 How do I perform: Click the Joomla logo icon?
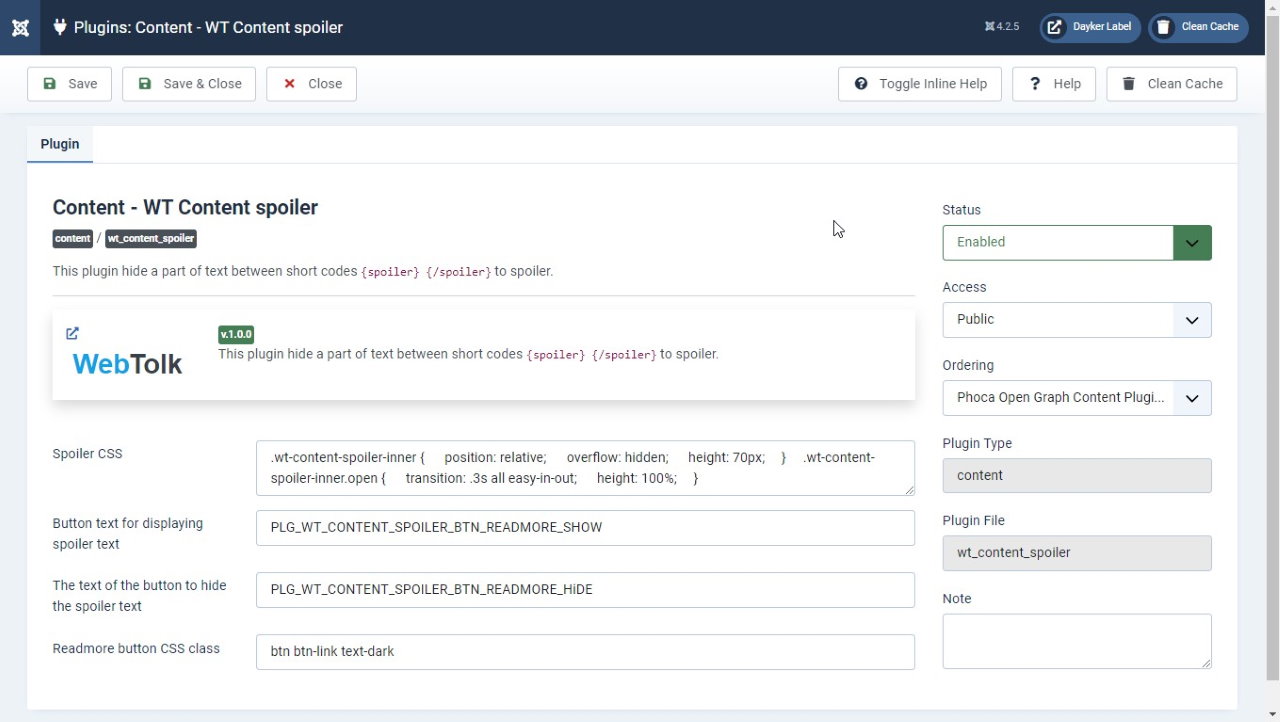pyautogui.click(x=20, y=27)
